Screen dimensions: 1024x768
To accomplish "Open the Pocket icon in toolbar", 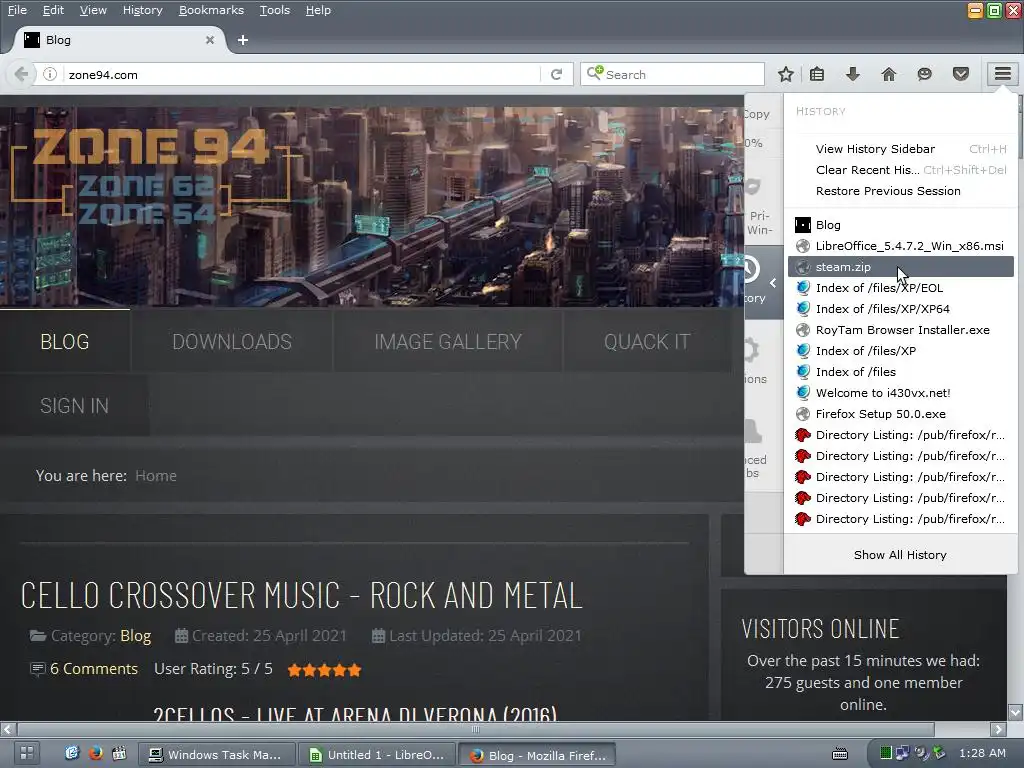I will click(960, 74).
